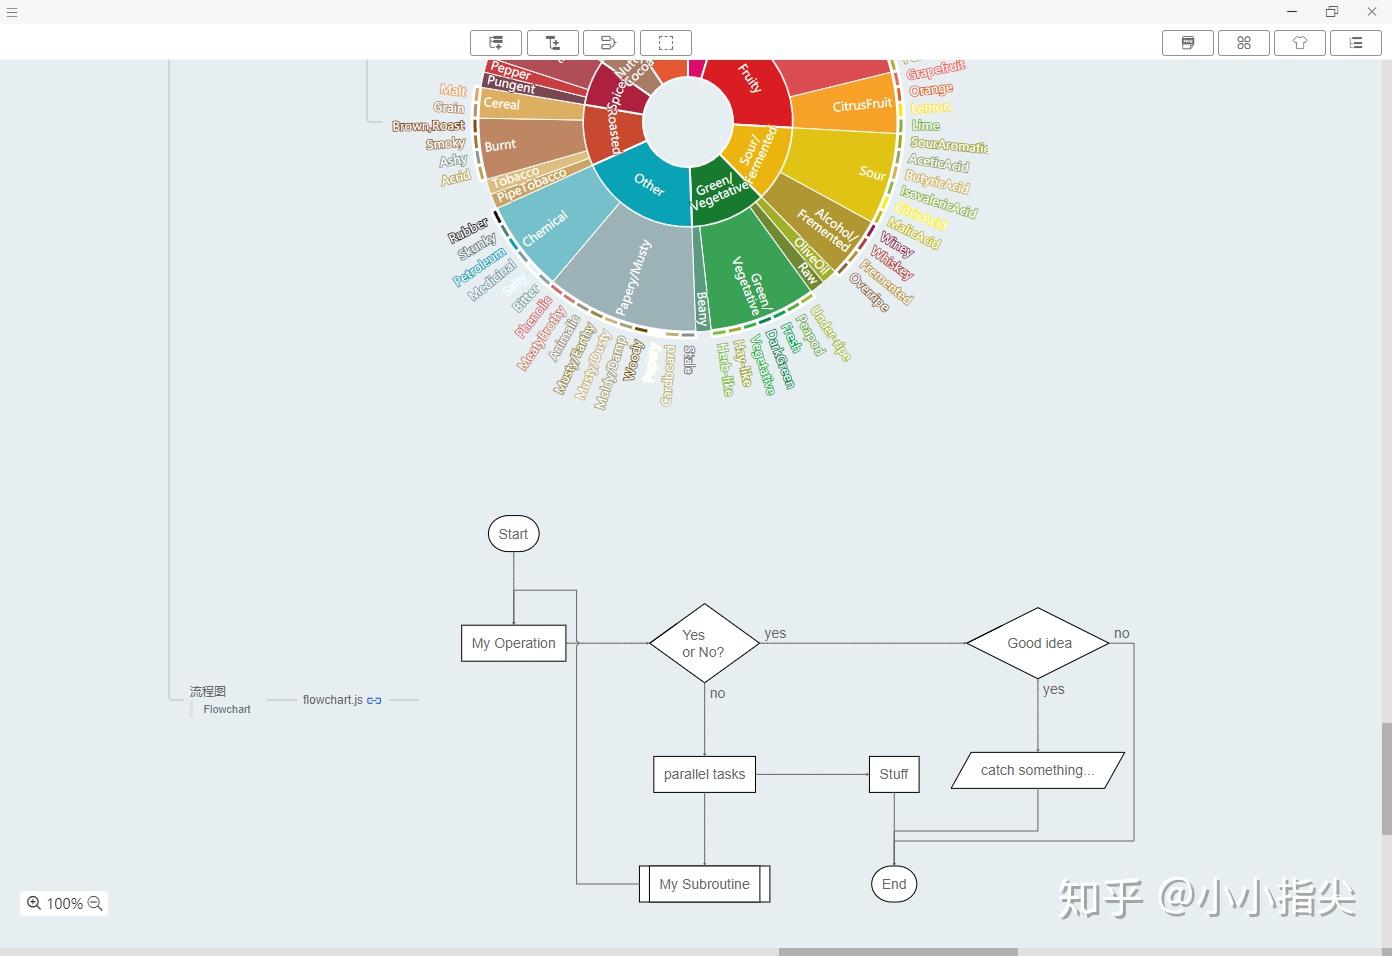Click the horizontal scrollbar thumb at bottom
Viewport: 1392px width, 956px height.
(898, 951)
